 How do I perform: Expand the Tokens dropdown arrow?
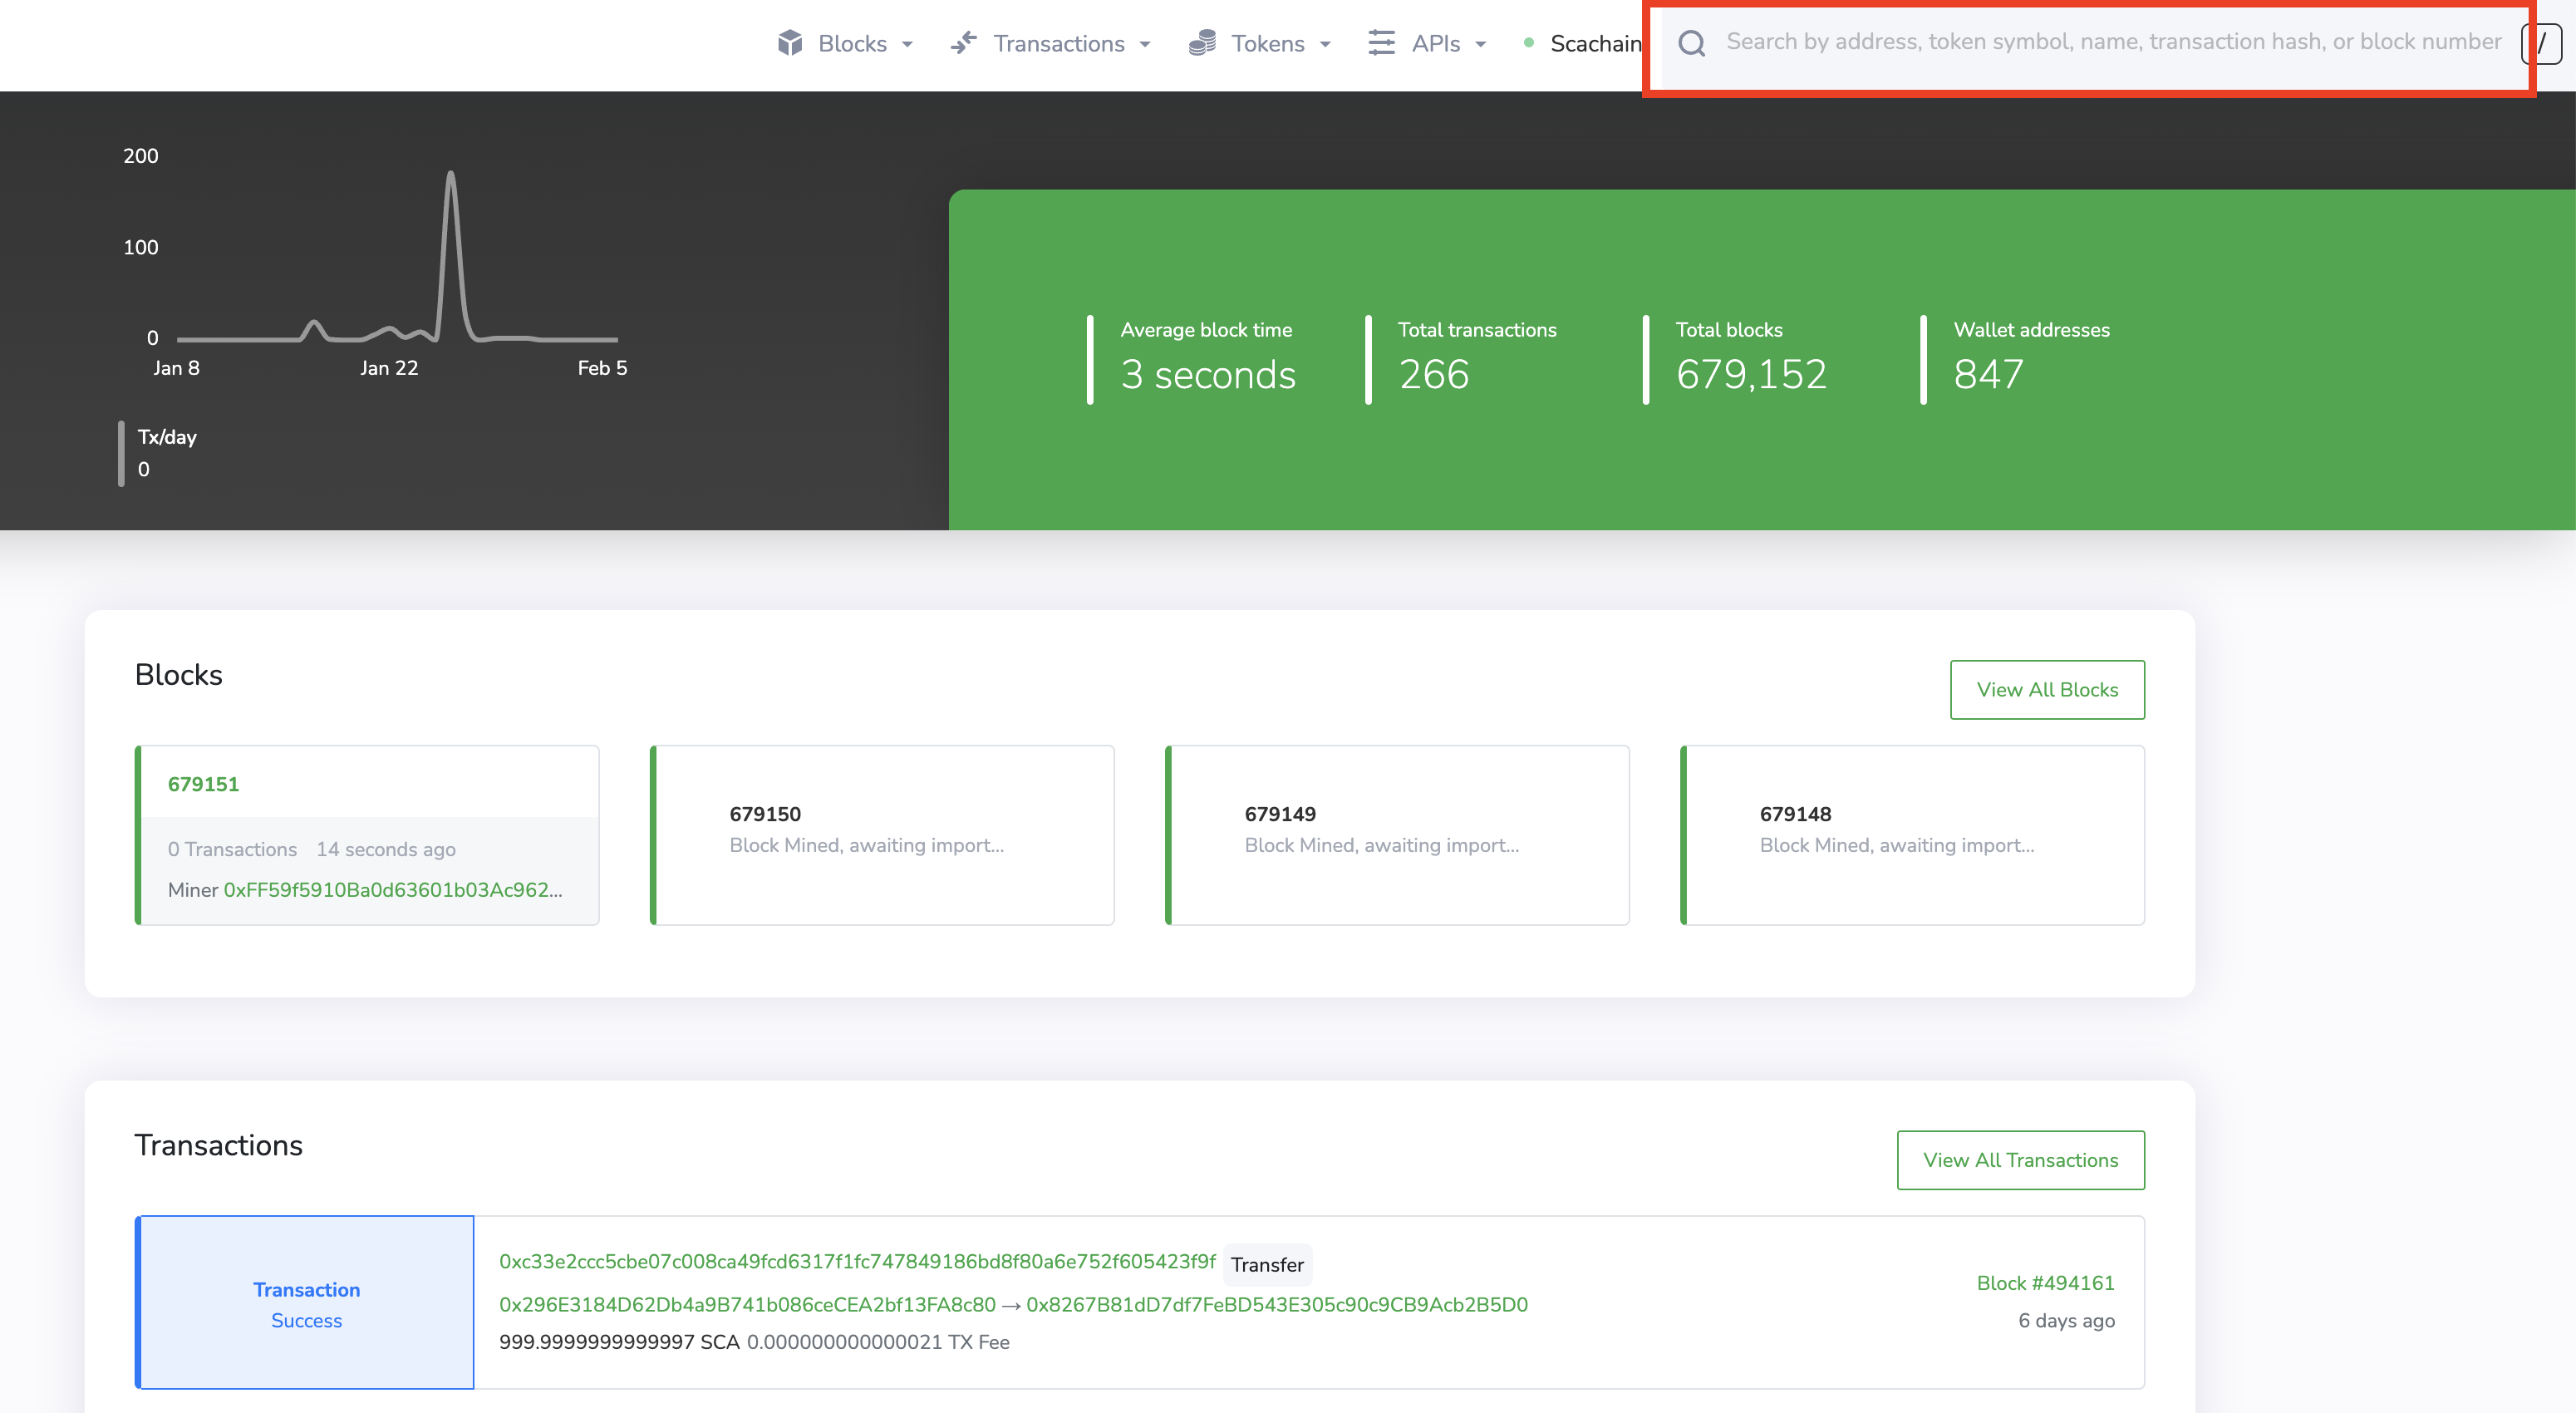[x=1325, y=44]
